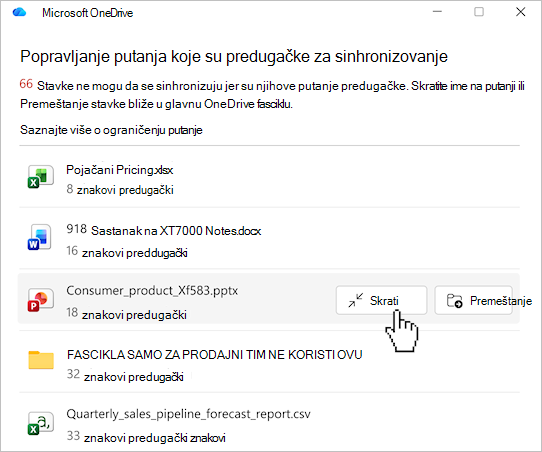Click the 33 znakovi predugački znakovi label
The height and width of the screenshot is (452, 542).
click(146, 437)
